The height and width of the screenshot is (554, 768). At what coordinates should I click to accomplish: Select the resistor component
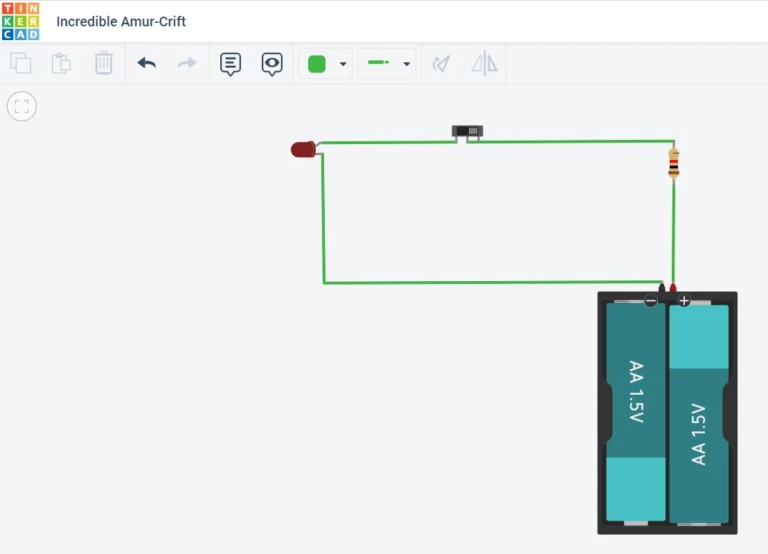674,163
